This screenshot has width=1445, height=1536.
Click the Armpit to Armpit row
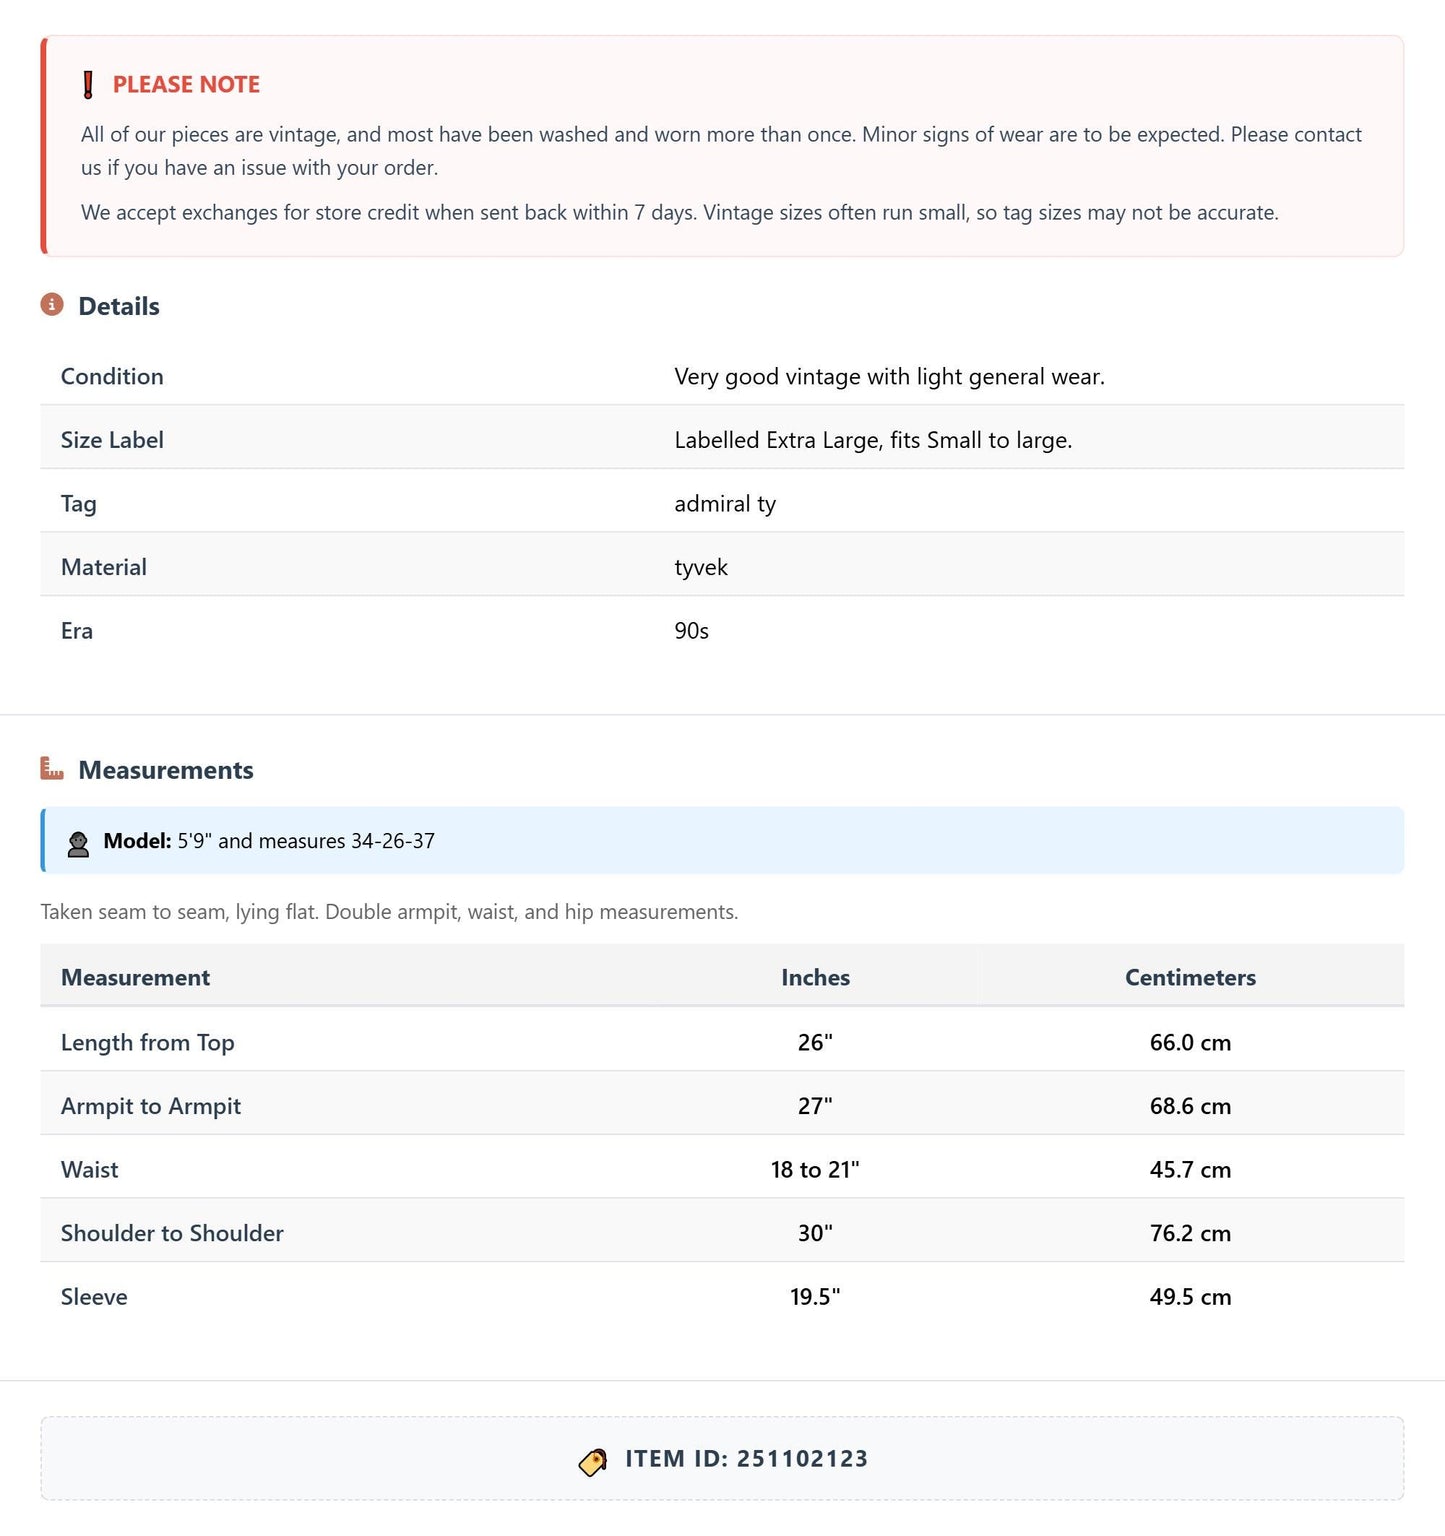[722, 1104]
